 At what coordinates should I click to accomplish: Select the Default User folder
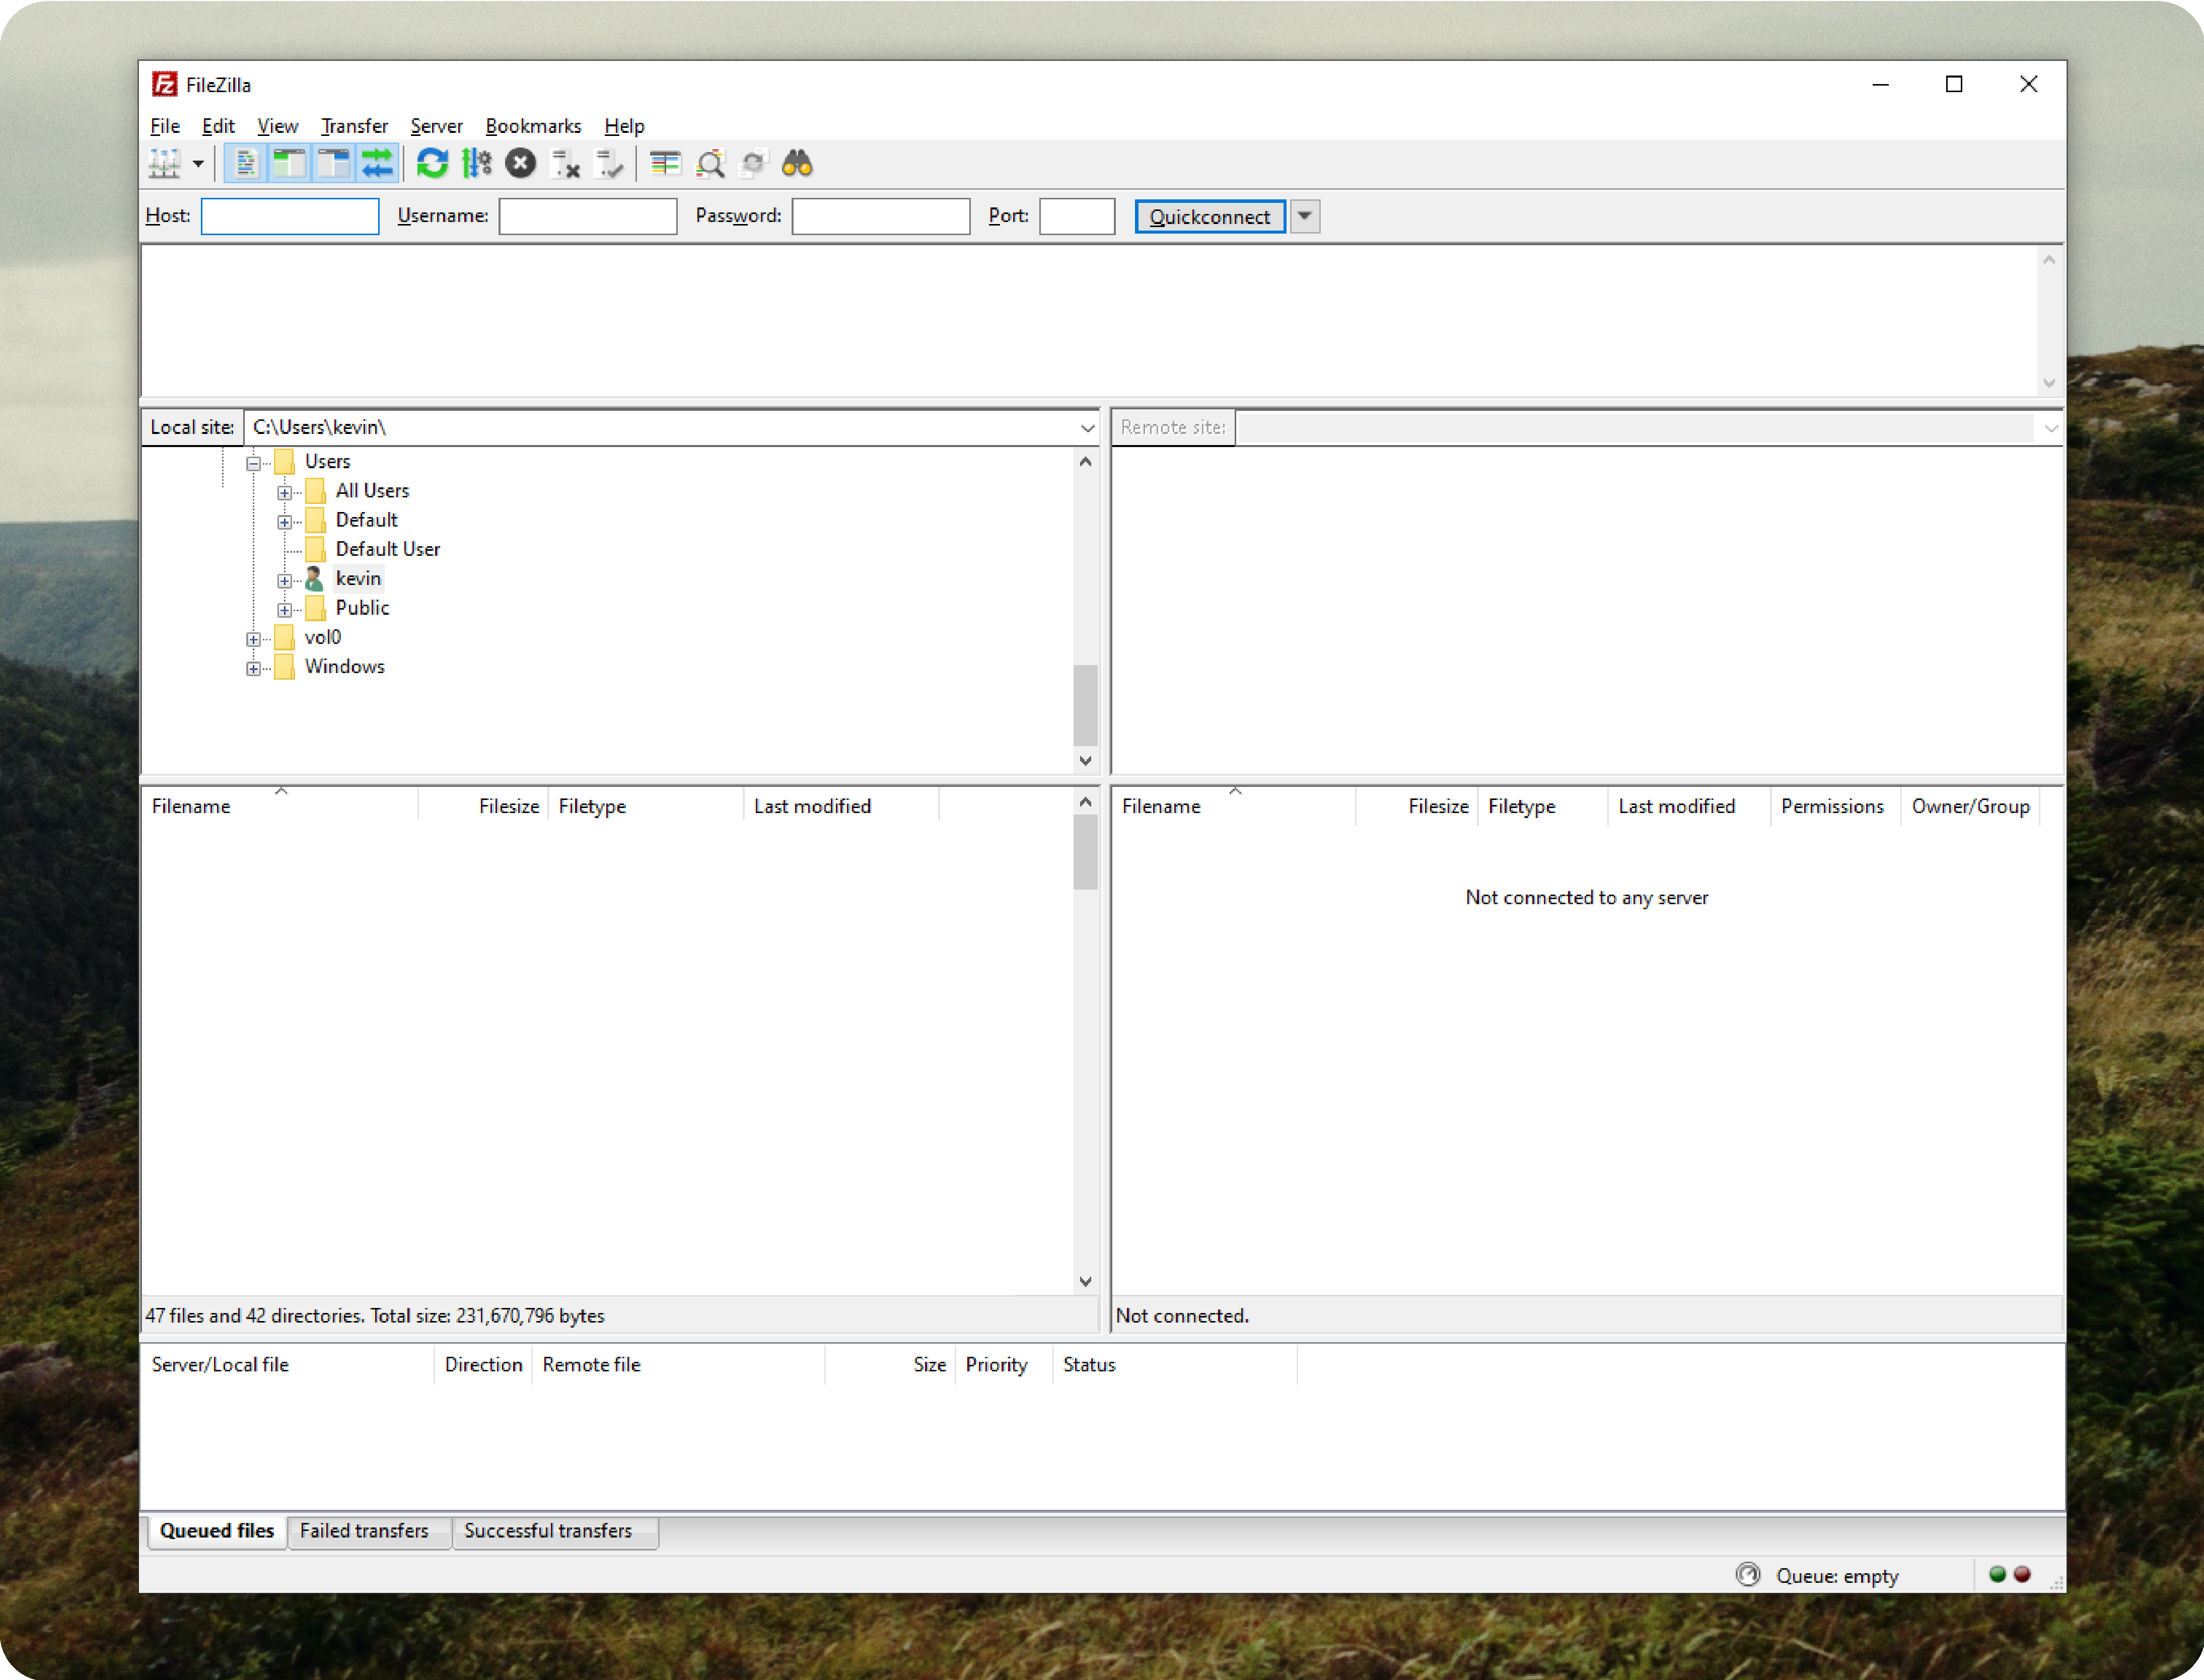387,549
